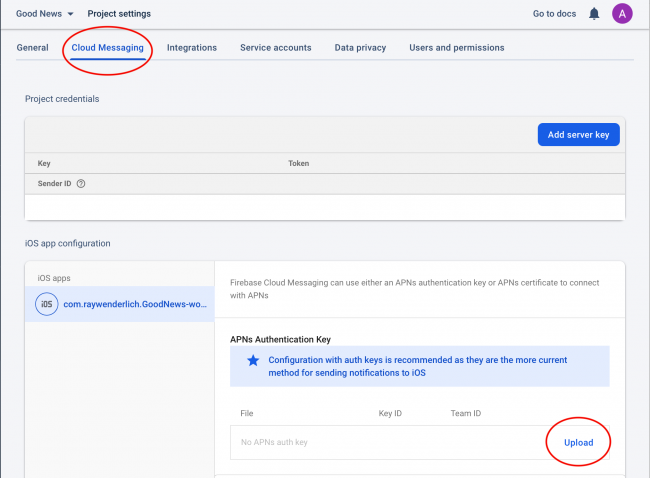Open the user account avatar
The image size is (650, 478).
coord(622,14)
